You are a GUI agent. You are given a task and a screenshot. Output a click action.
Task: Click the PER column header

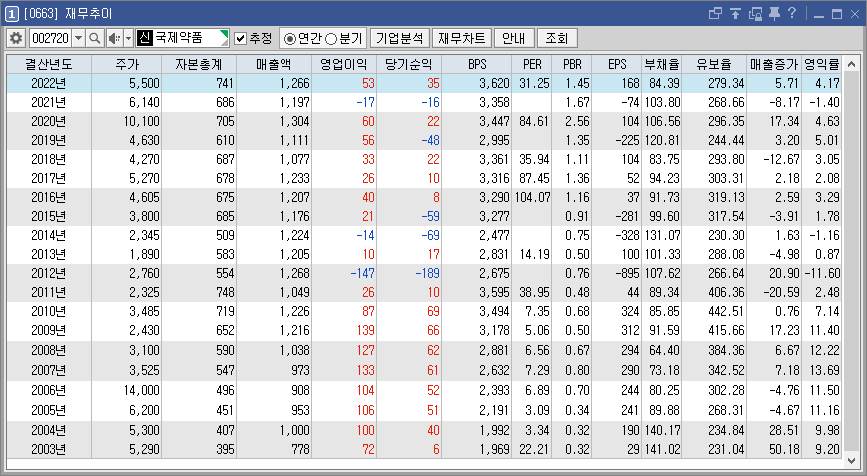(532, 64)
